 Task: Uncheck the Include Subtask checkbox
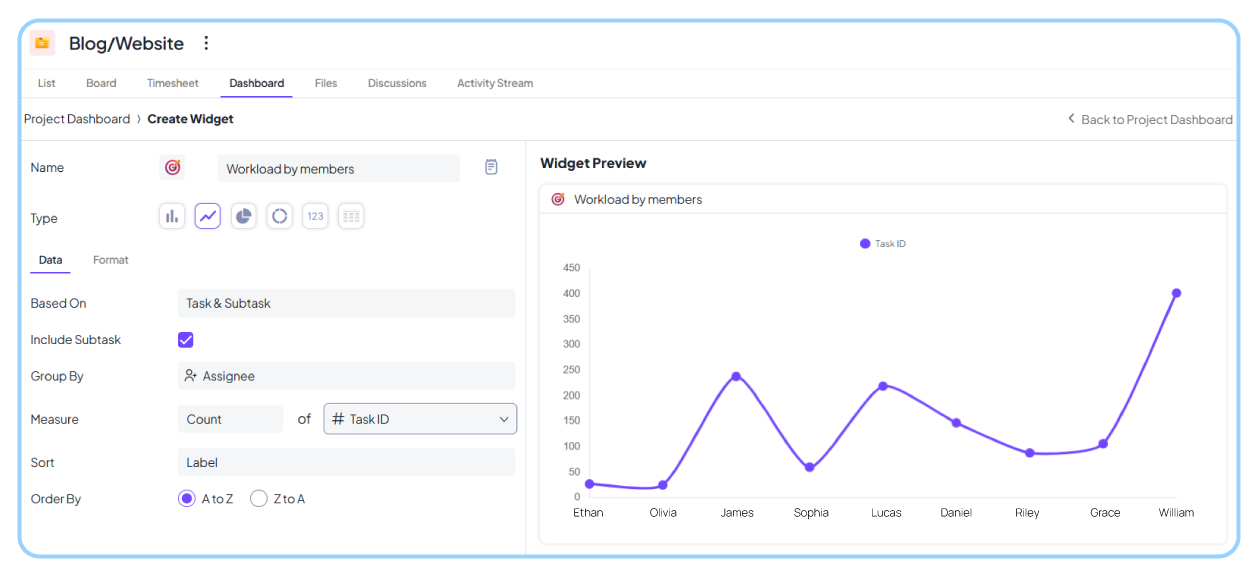click(186, 340)
